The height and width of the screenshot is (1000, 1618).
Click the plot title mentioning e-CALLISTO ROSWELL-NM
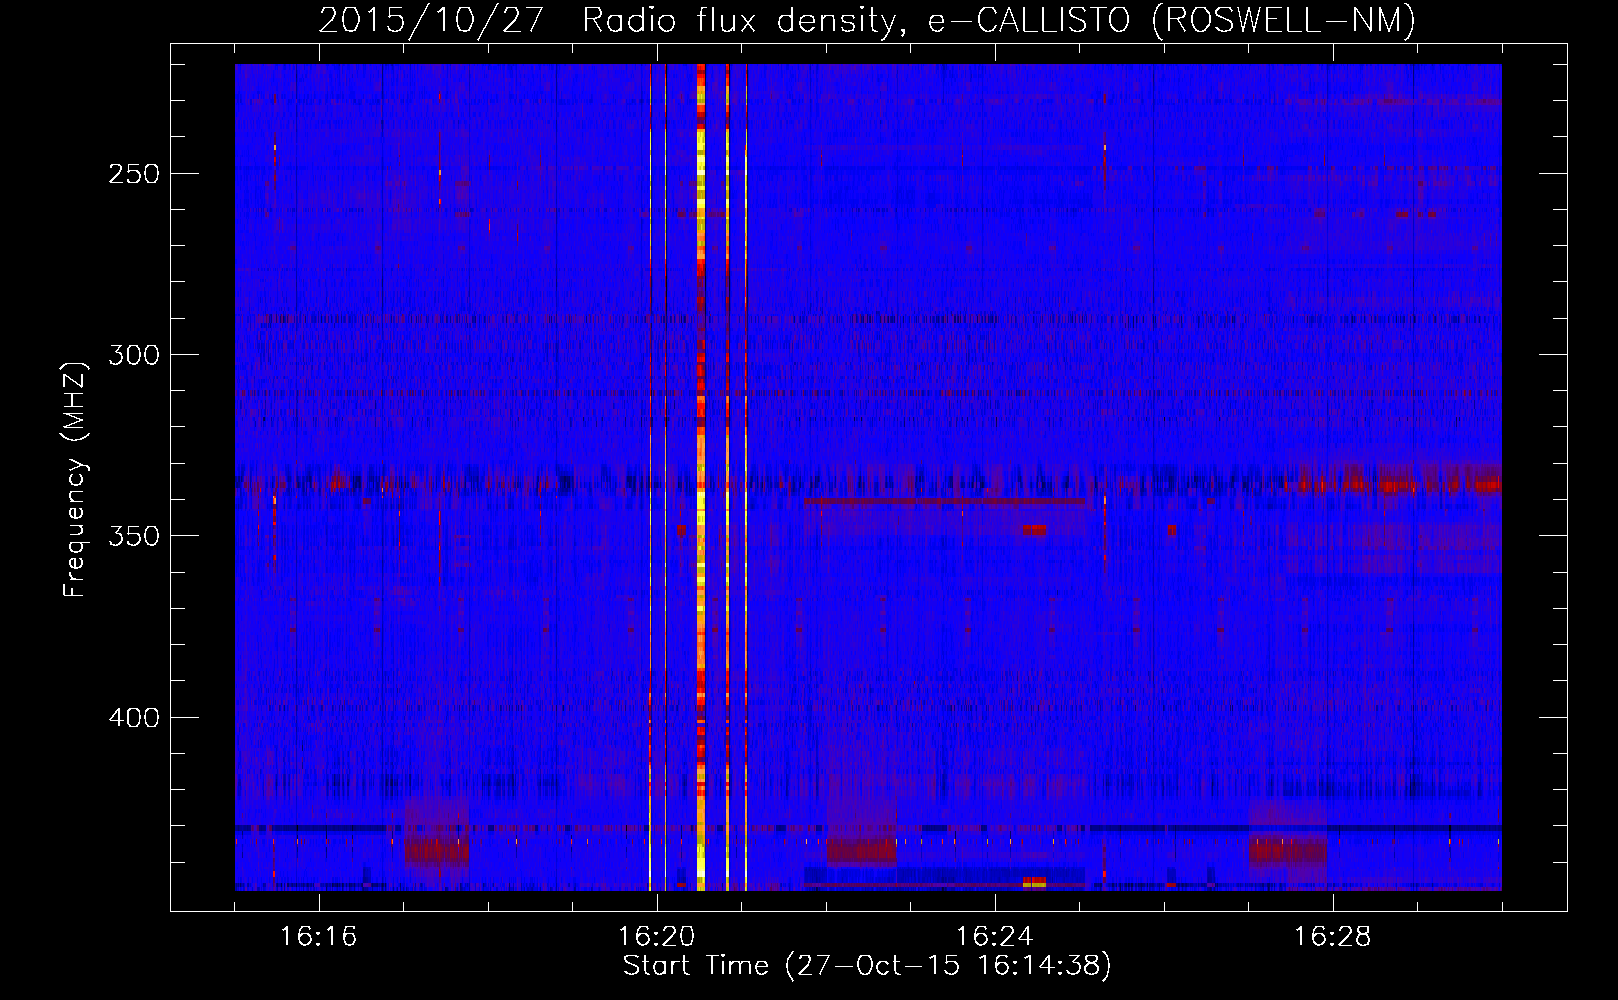click(x=867, y=21)
